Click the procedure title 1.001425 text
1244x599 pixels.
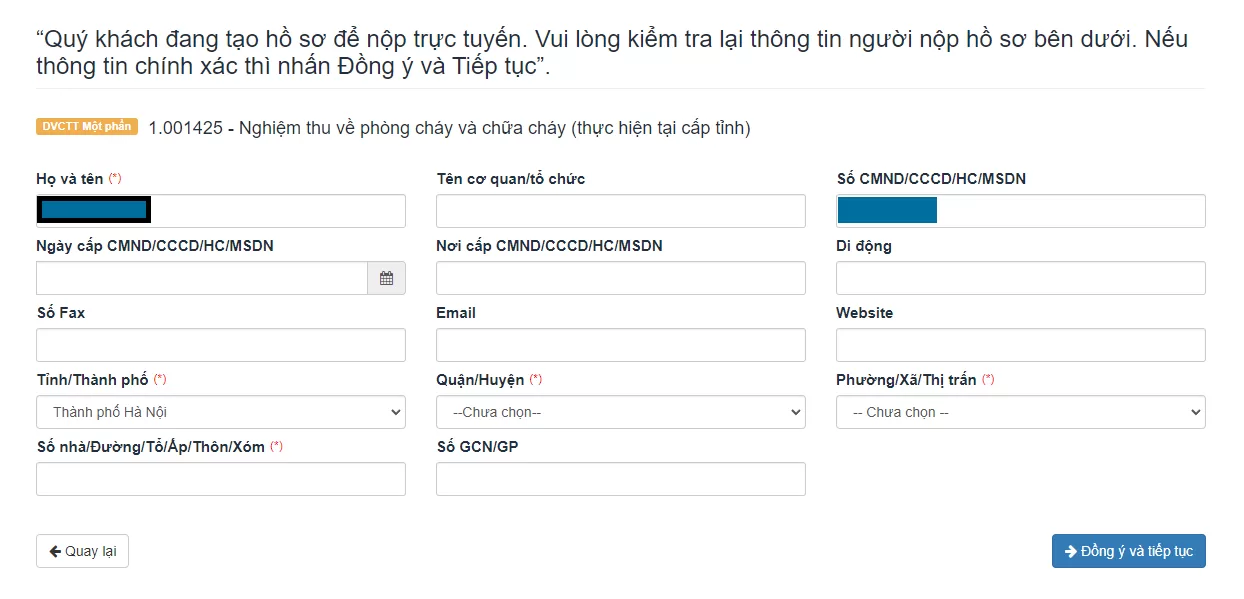(x=449, y=128)
